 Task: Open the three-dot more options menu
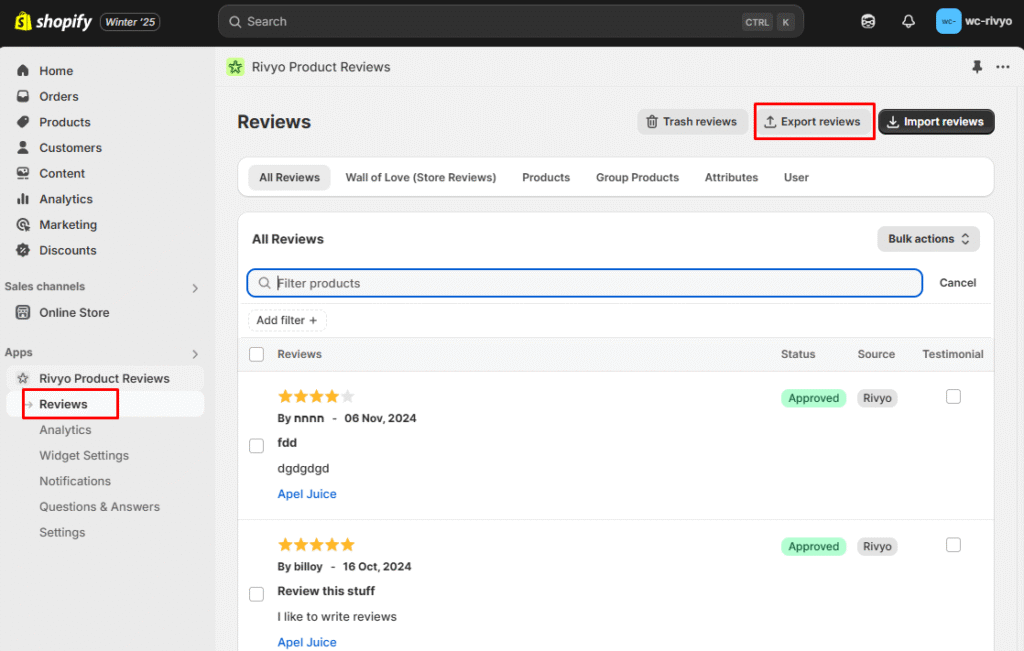(1003, 67)
